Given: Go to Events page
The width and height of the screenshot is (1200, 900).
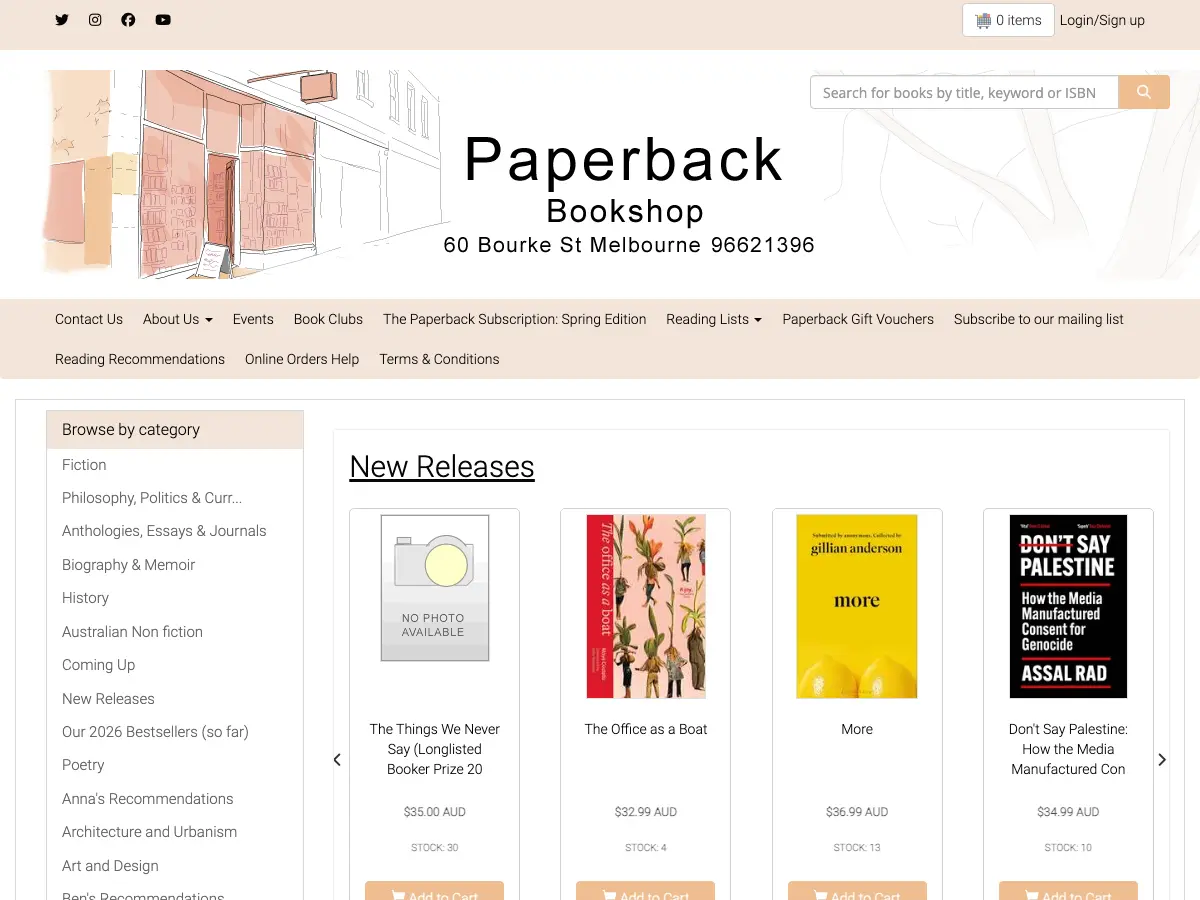Looking at the screenshot, I should tap(253, 319).
